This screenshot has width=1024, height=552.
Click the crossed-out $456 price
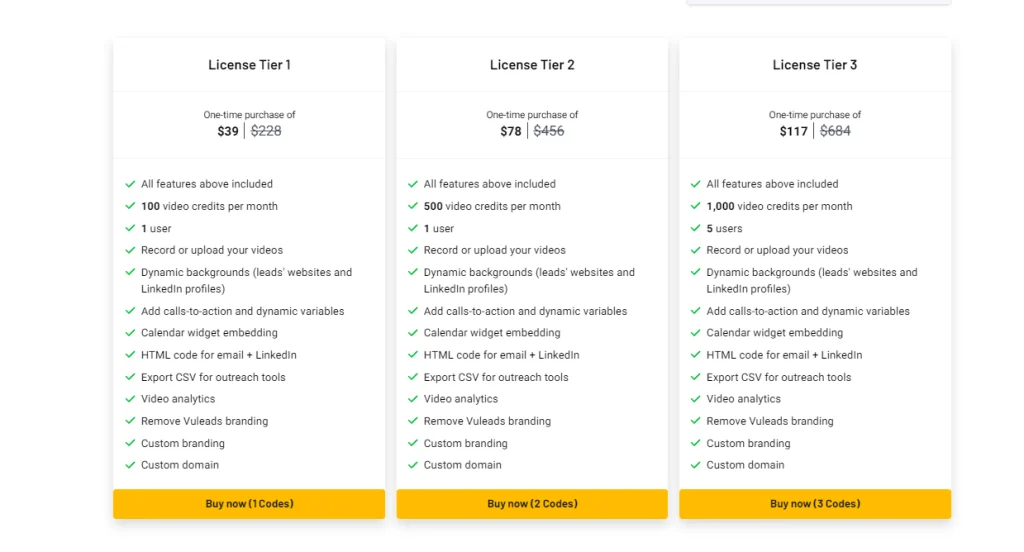coord(549,131)
